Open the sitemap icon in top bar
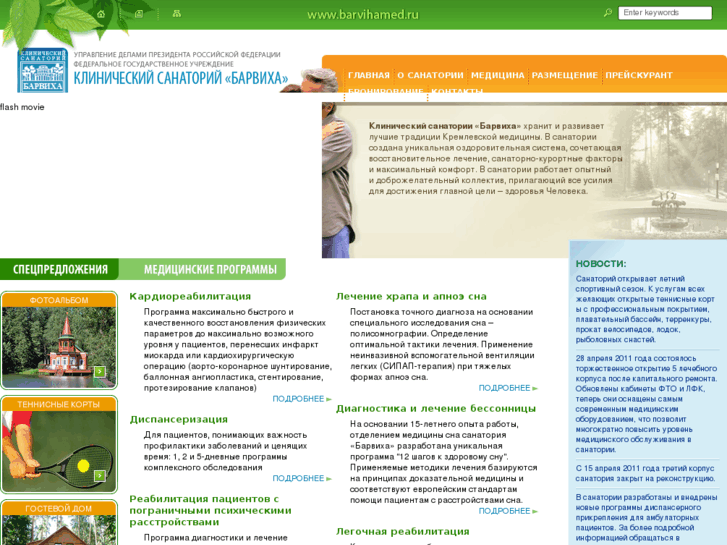This screenshot has height=545, width=727. (x=177, y=14)
